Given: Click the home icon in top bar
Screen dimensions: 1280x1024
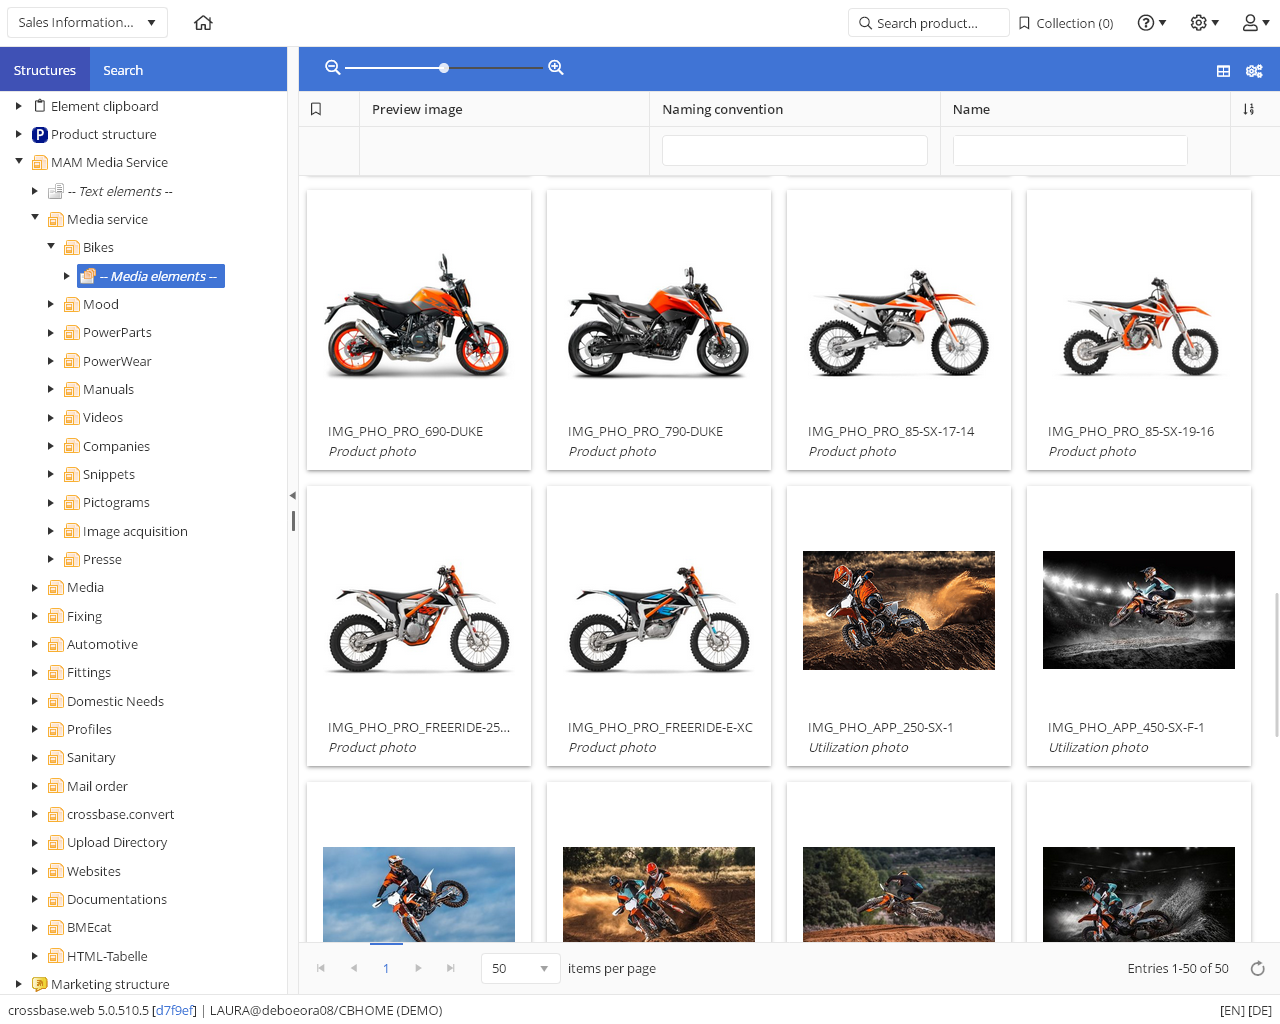Looking at the screenshot, I should (203, 23).
